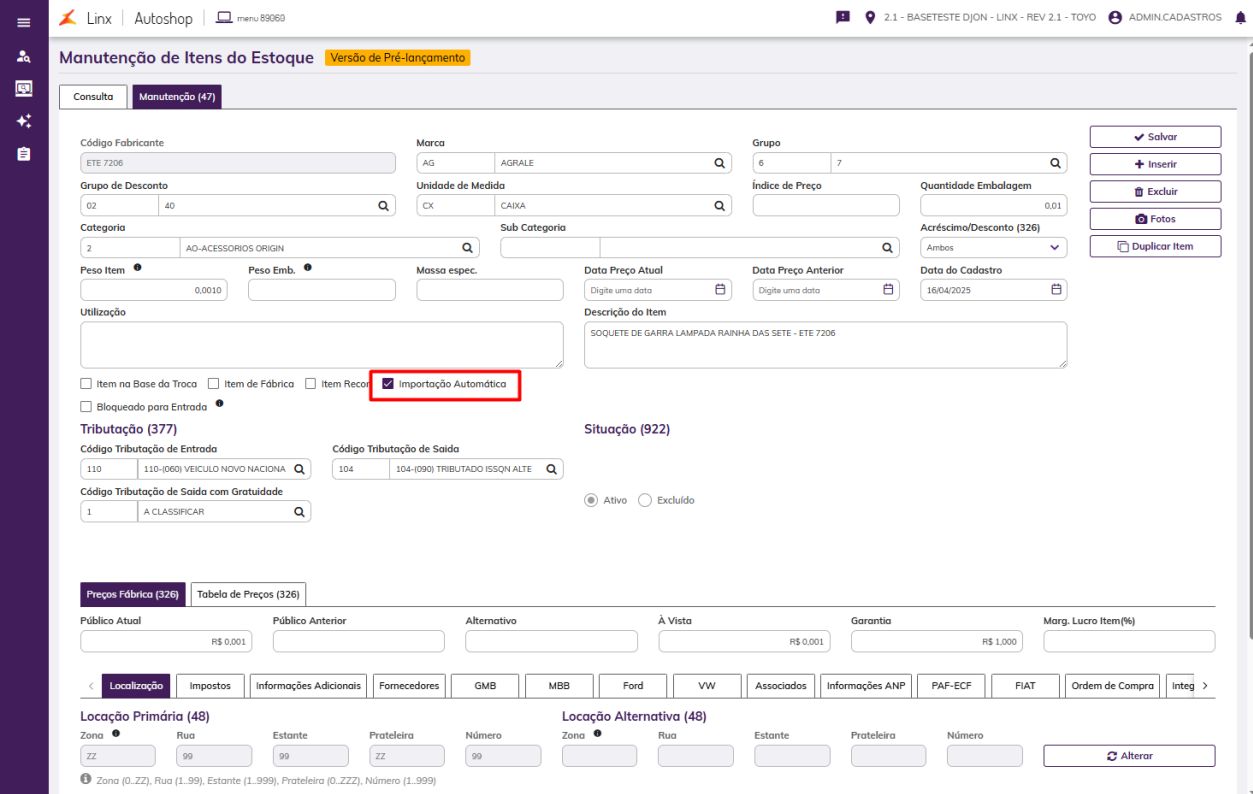Open calendar icon for Data do Cadastro
1253x794 pixels.
coord(1056,290)
